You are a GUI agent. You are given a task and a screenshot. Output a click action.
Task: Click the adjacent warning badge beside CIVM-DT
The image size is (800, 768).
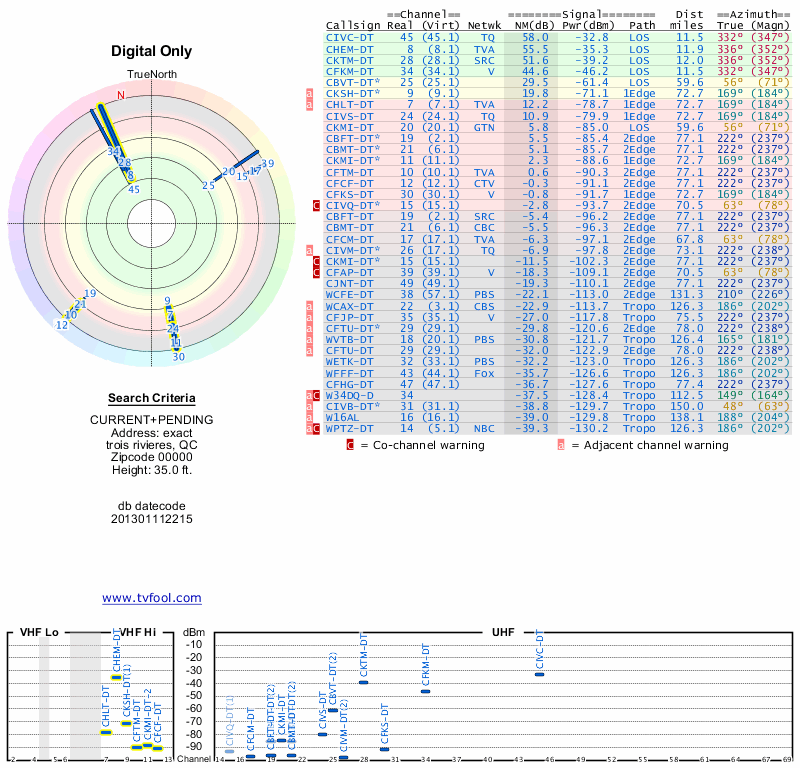point(309,251)
